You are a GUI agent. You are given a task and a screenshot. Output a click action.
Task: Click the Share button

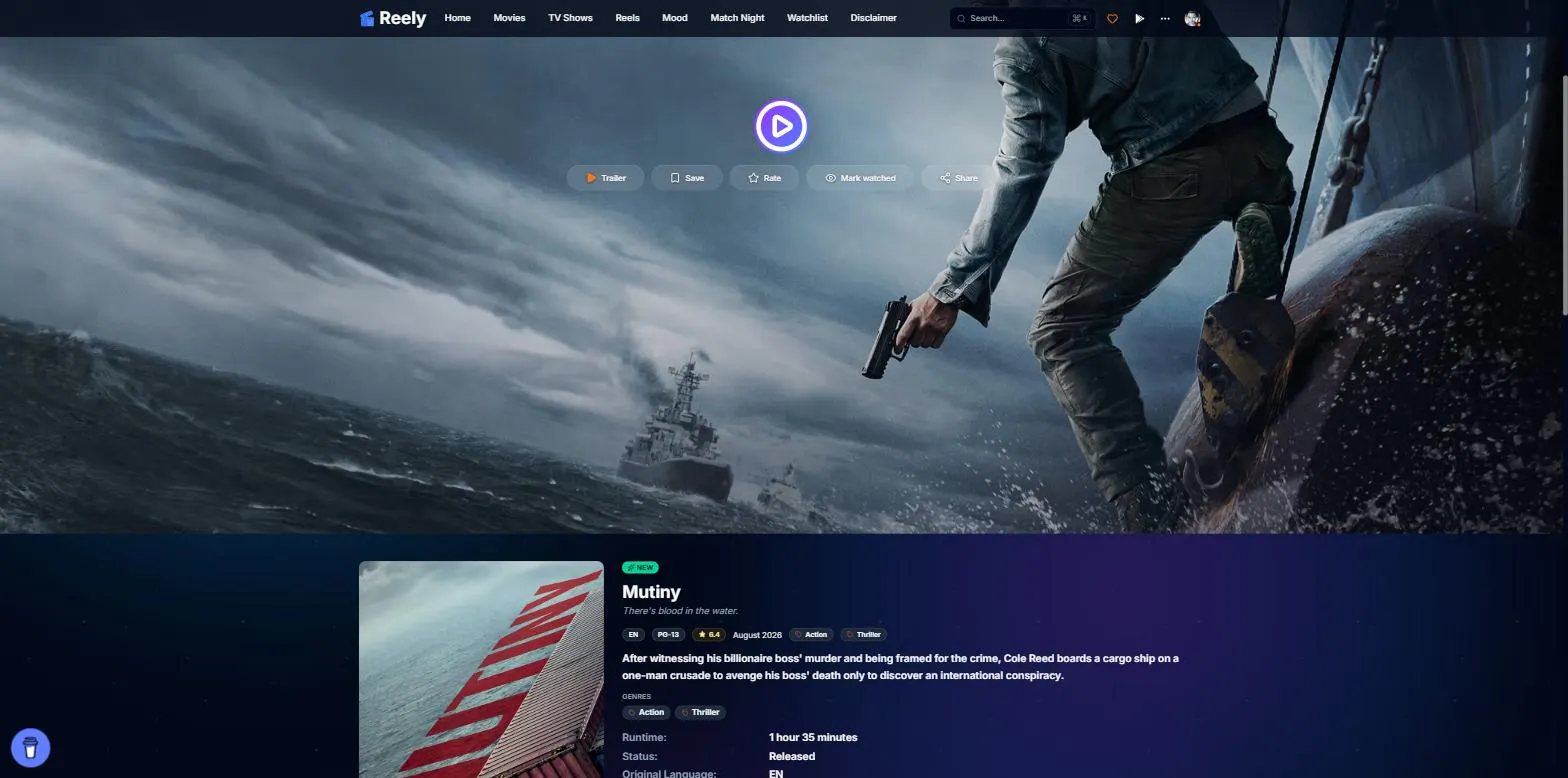[958, 178]
